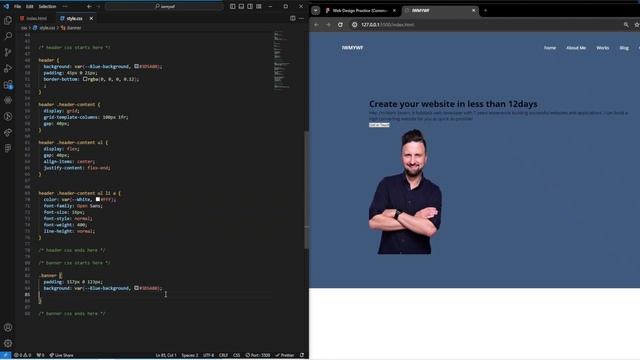Click the editor vertical scrollbar thumb

coord(306,190)
